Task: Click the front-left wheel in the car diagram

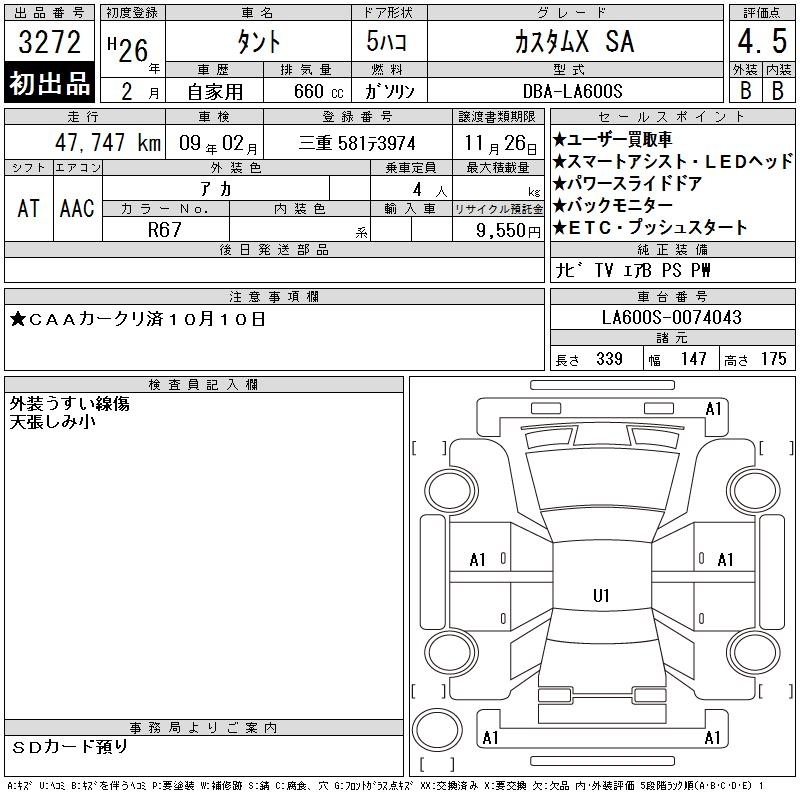Action: click(x=449, y=489)
